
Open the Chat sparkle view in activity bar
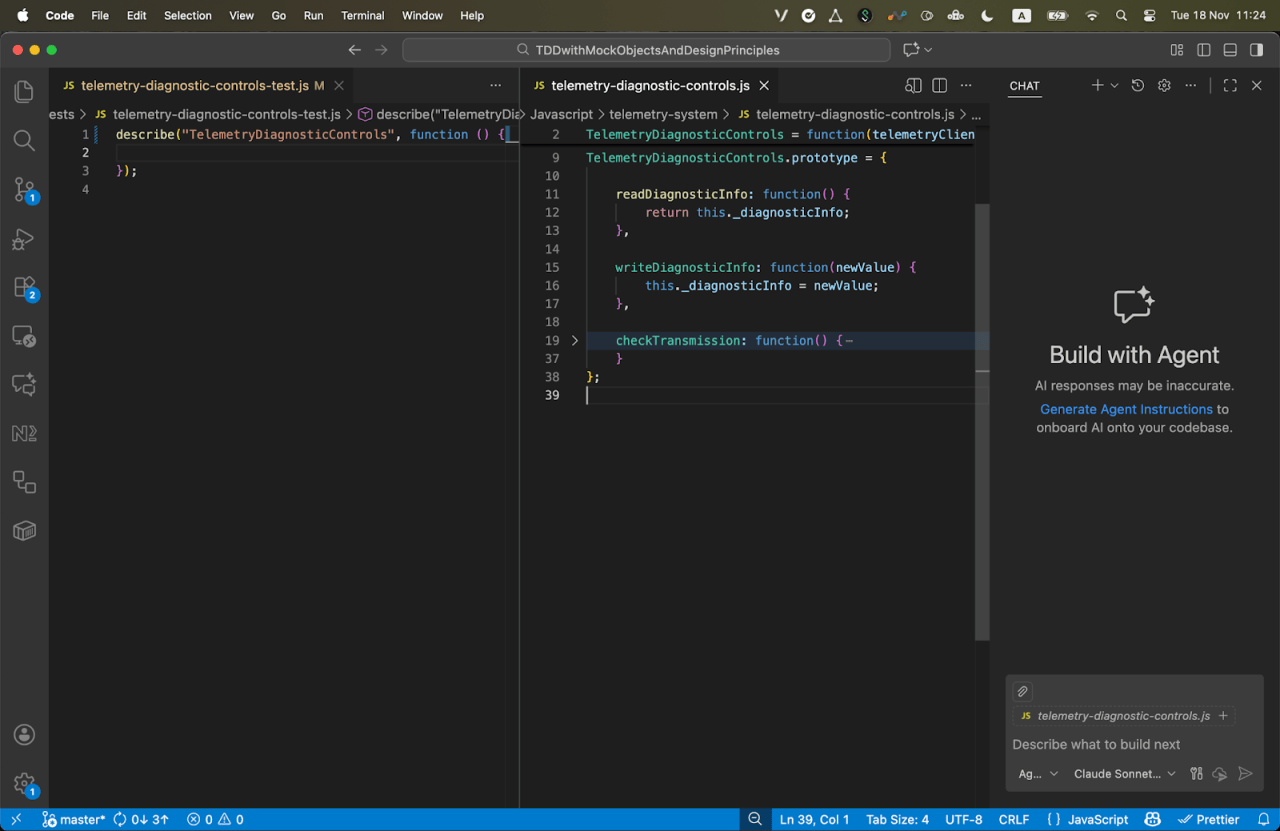click(x=24, y=384)
